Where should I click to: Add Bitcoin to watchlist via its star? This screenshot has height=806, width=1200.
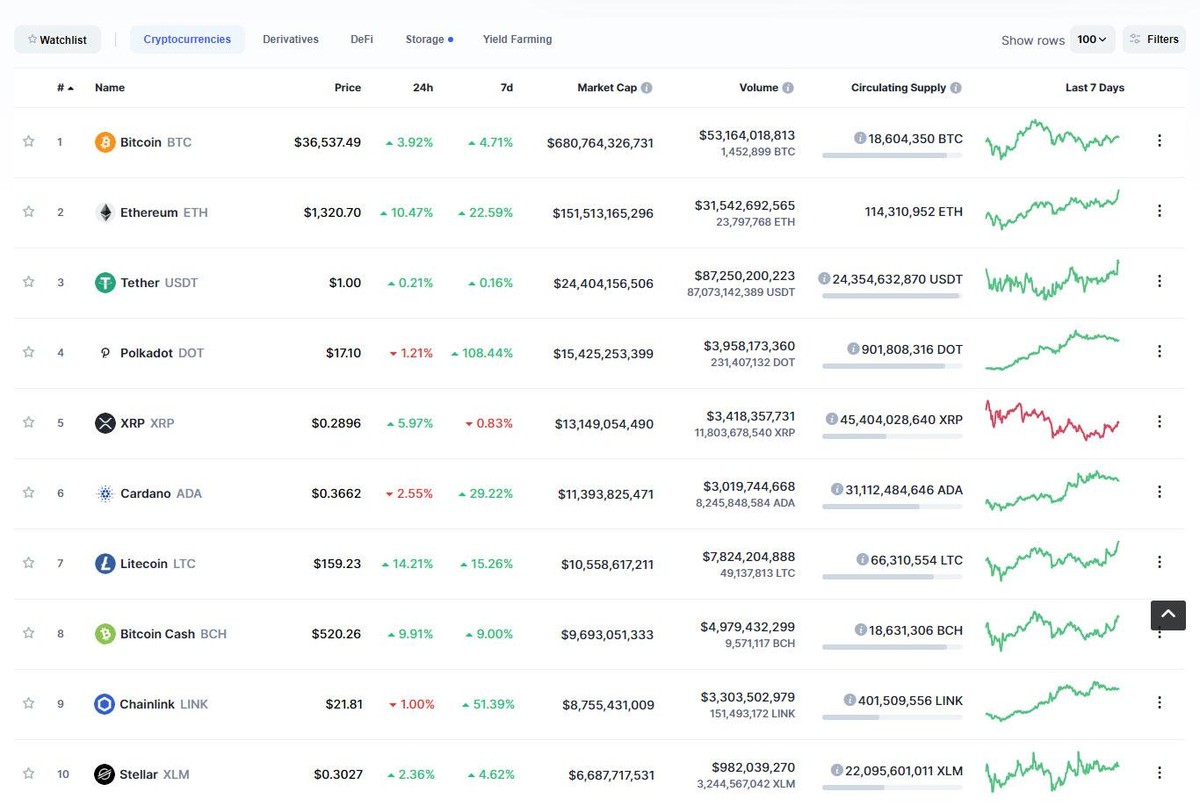tap(28, 141)
